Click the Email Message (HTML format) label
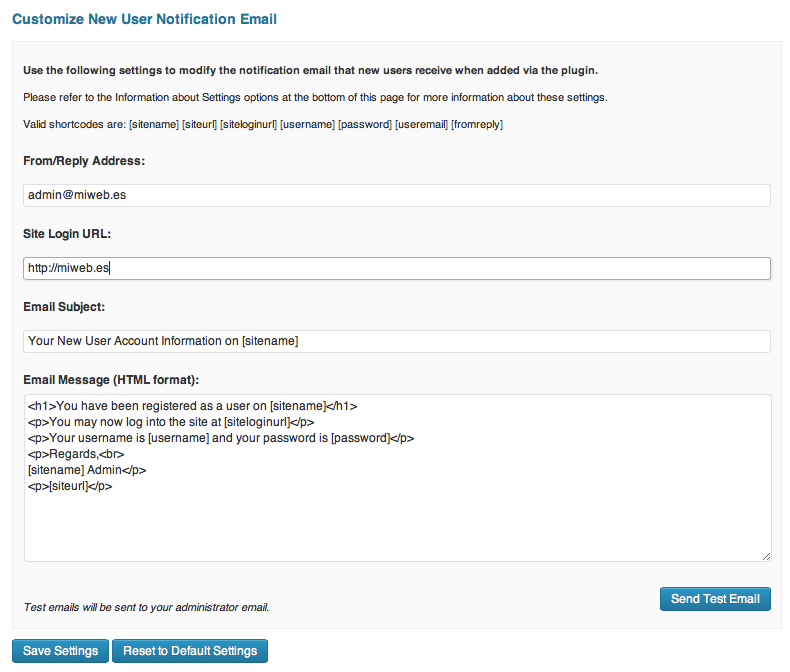This screenshot has height=672, width=790. (x=111, y=380)
